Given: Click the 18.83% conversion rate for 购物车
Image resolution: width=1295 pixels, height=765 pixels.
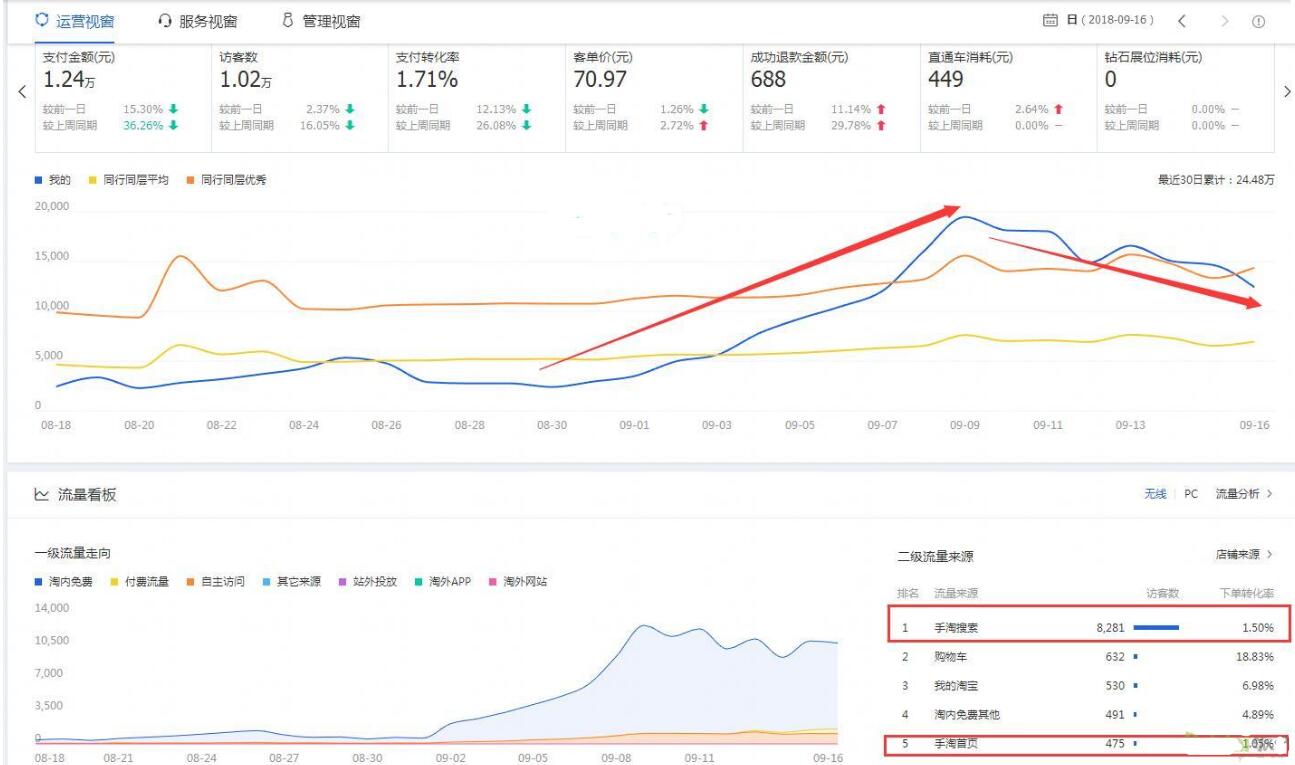Looking at the screenshot, I should (1254, 657).
